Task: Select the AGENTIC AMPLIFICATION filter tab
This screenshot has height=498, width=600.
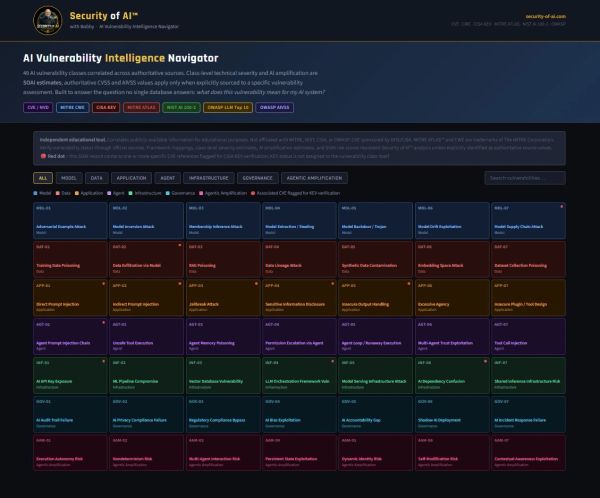Action: click(x=315, y=178)
